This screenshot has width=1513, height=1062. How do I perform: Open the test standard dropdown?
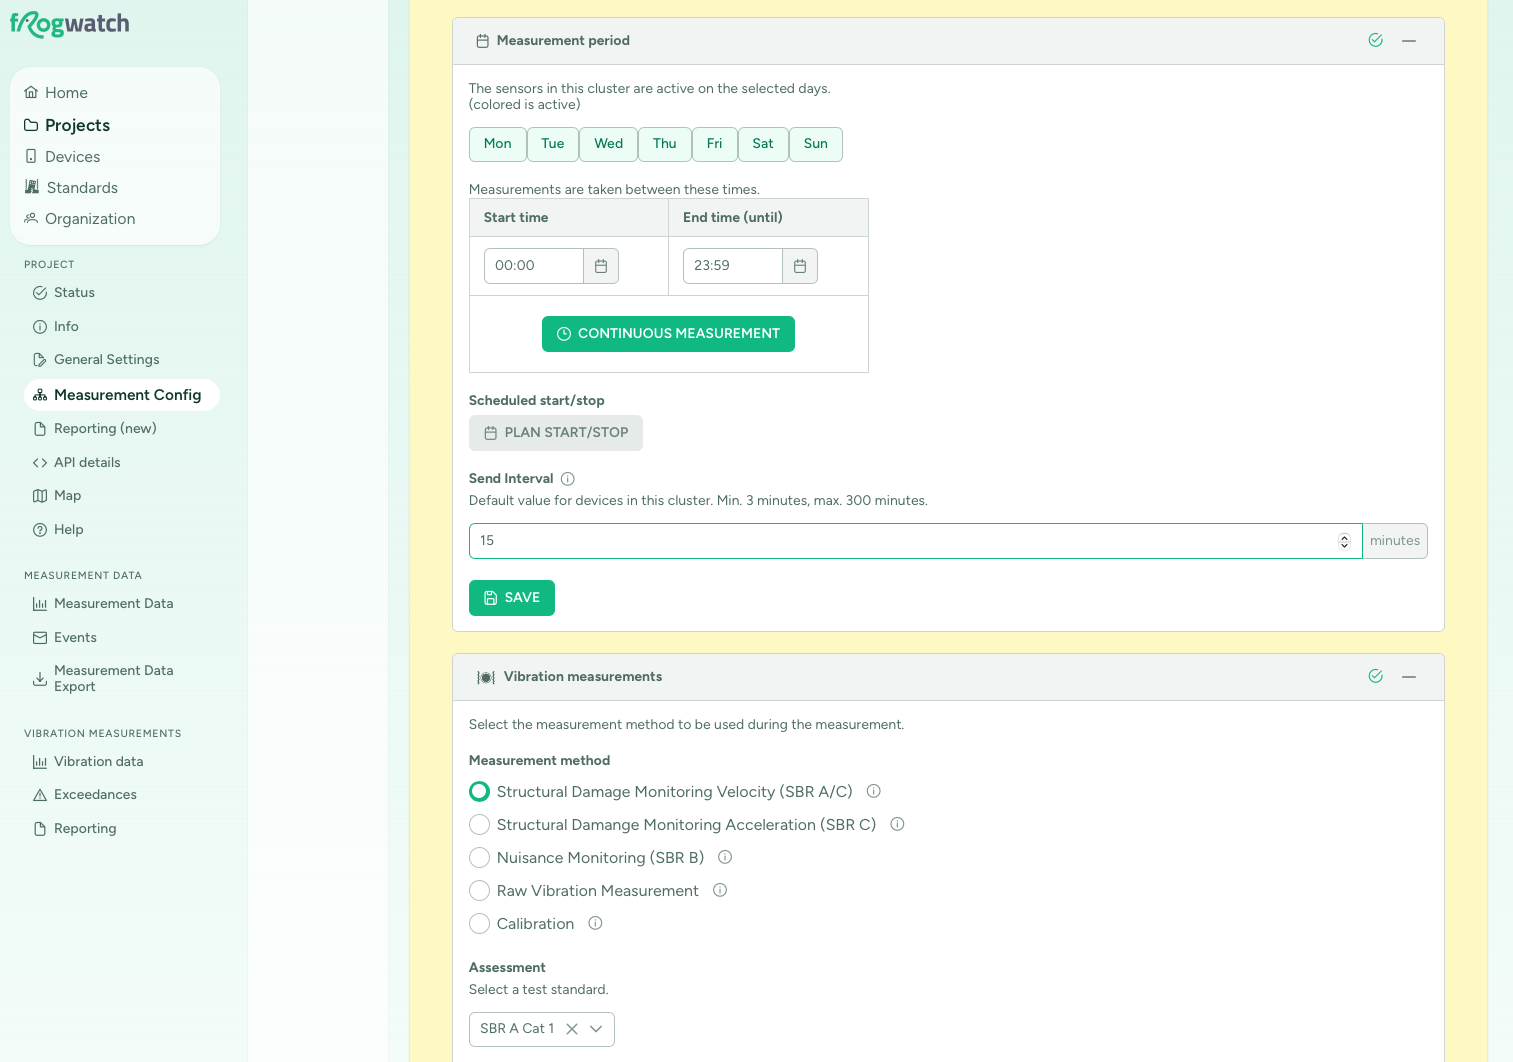(x=596, y=1029)
